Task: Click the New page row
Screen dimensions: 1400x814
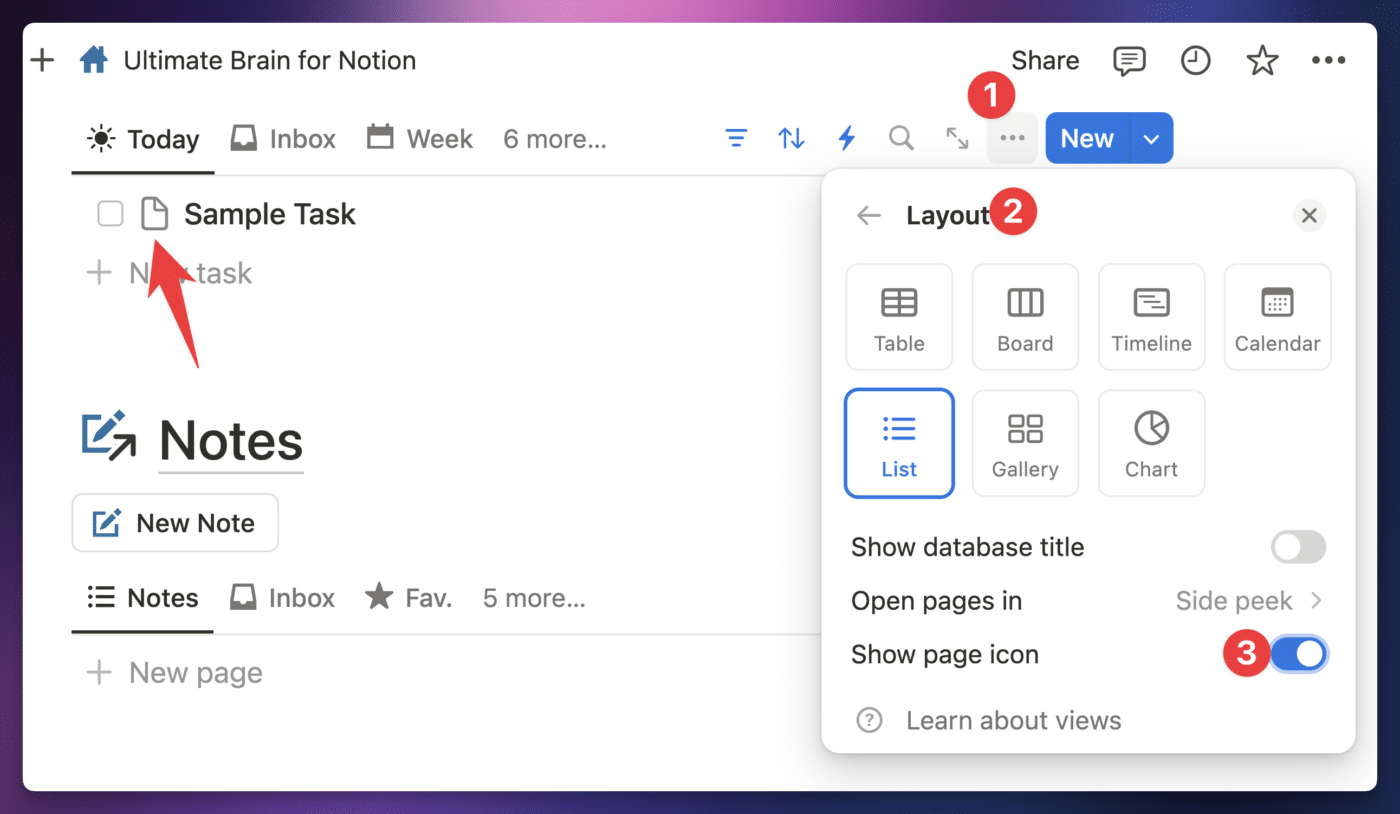Action: coord(174,673)
